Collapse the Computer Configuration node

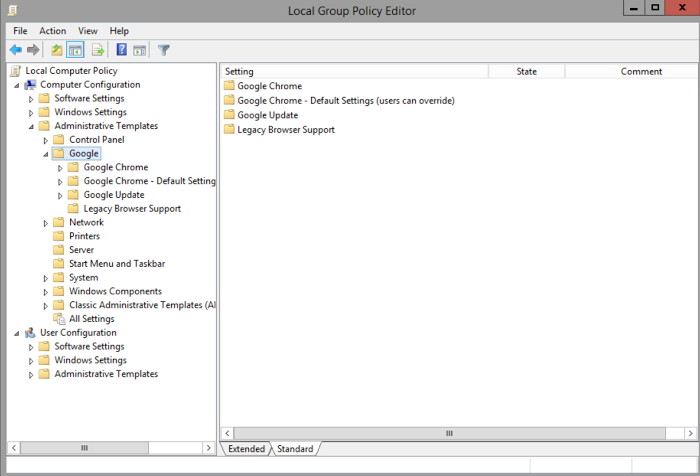(17, 85)
